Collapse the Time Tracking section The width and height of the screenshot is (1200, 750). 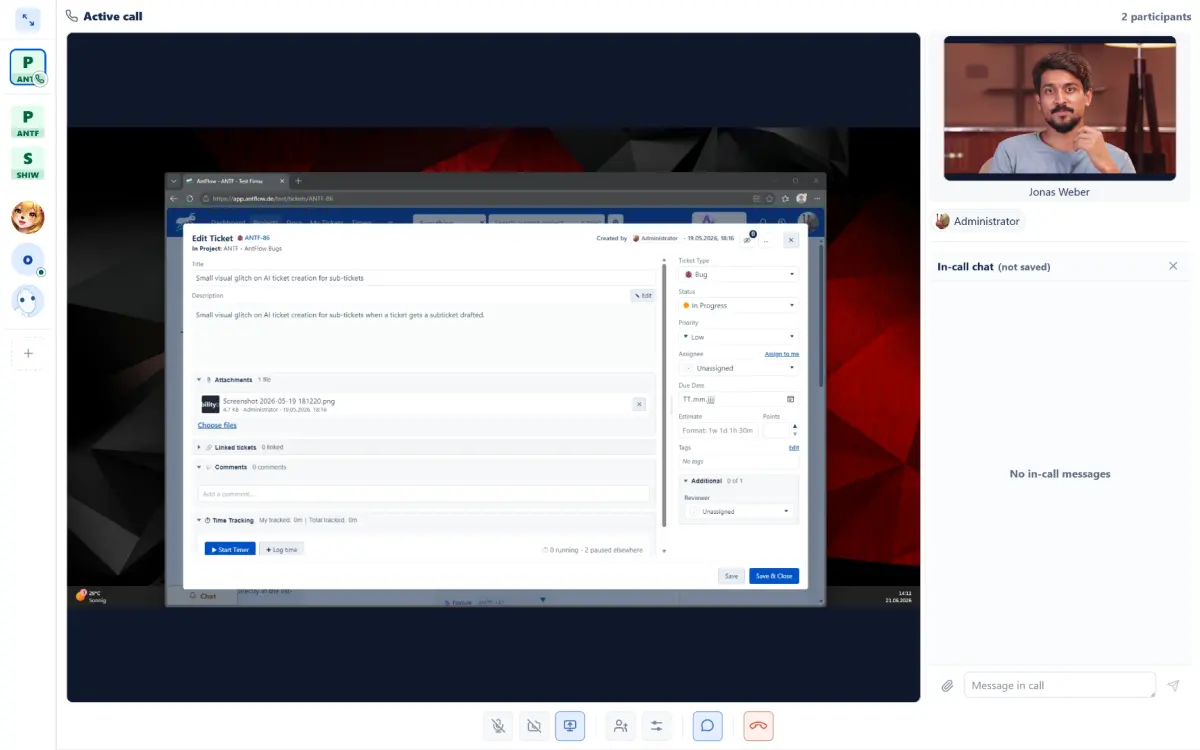tap(200, 520)
